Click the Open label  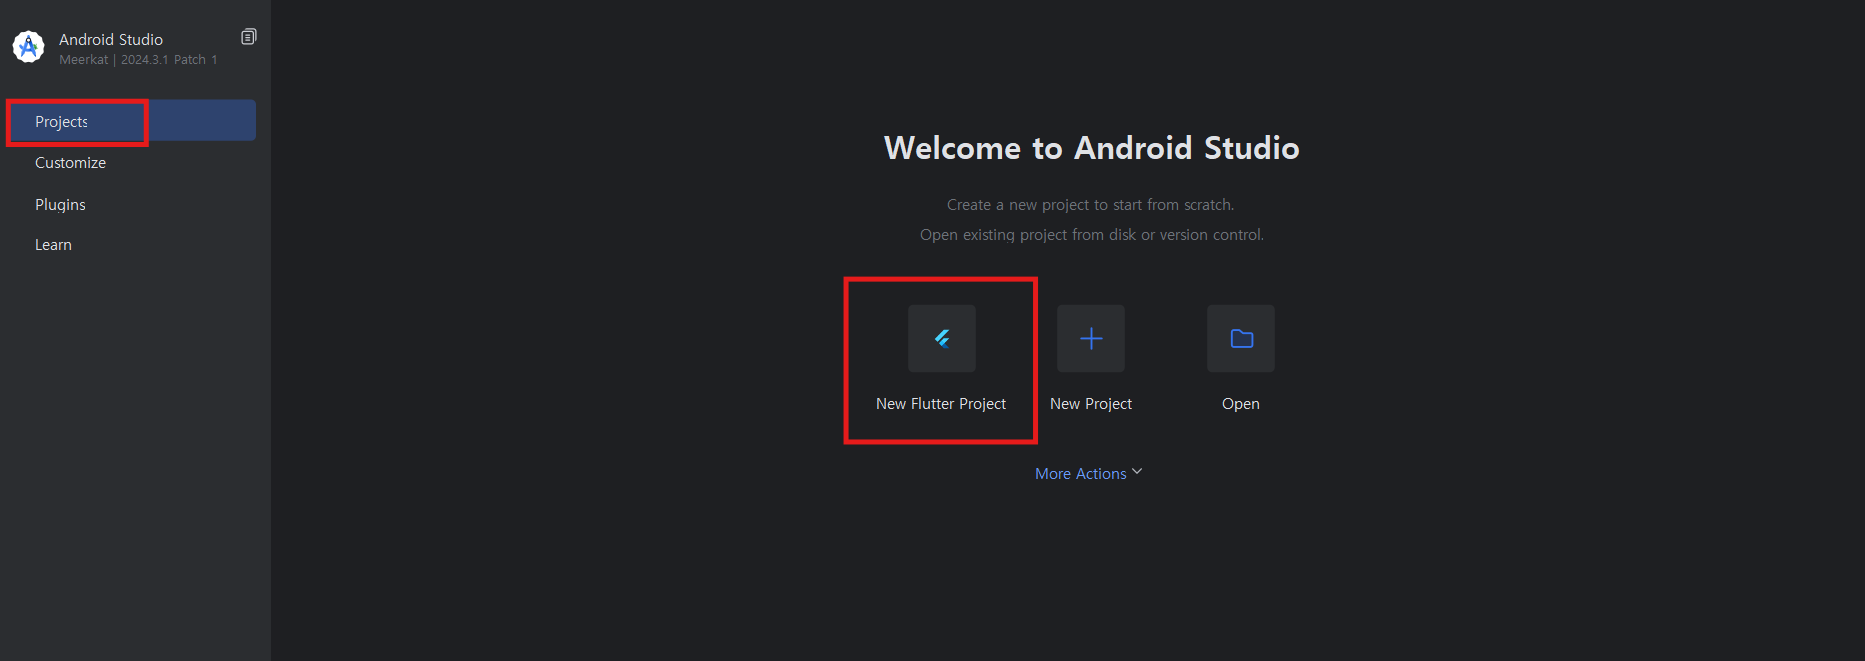click(1241, 404)
